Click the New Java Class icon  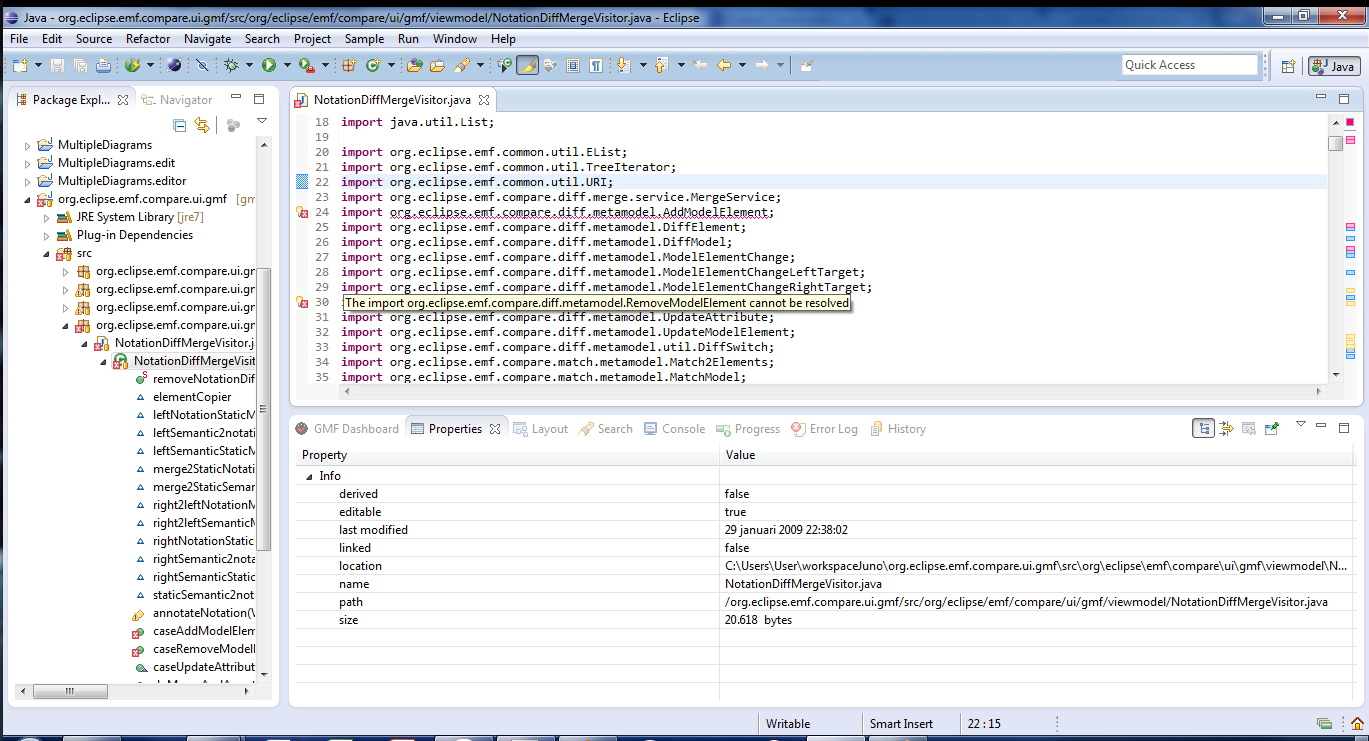pos(372,65)
